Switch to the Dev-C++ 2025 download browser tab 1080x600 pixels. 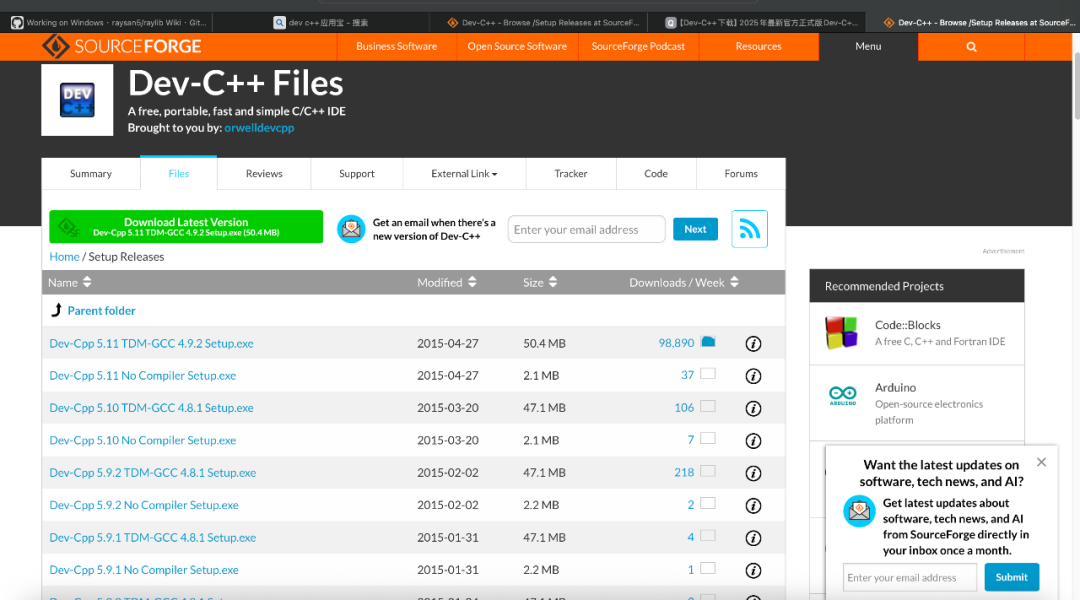pyautogui.click(x=761, y=23)
